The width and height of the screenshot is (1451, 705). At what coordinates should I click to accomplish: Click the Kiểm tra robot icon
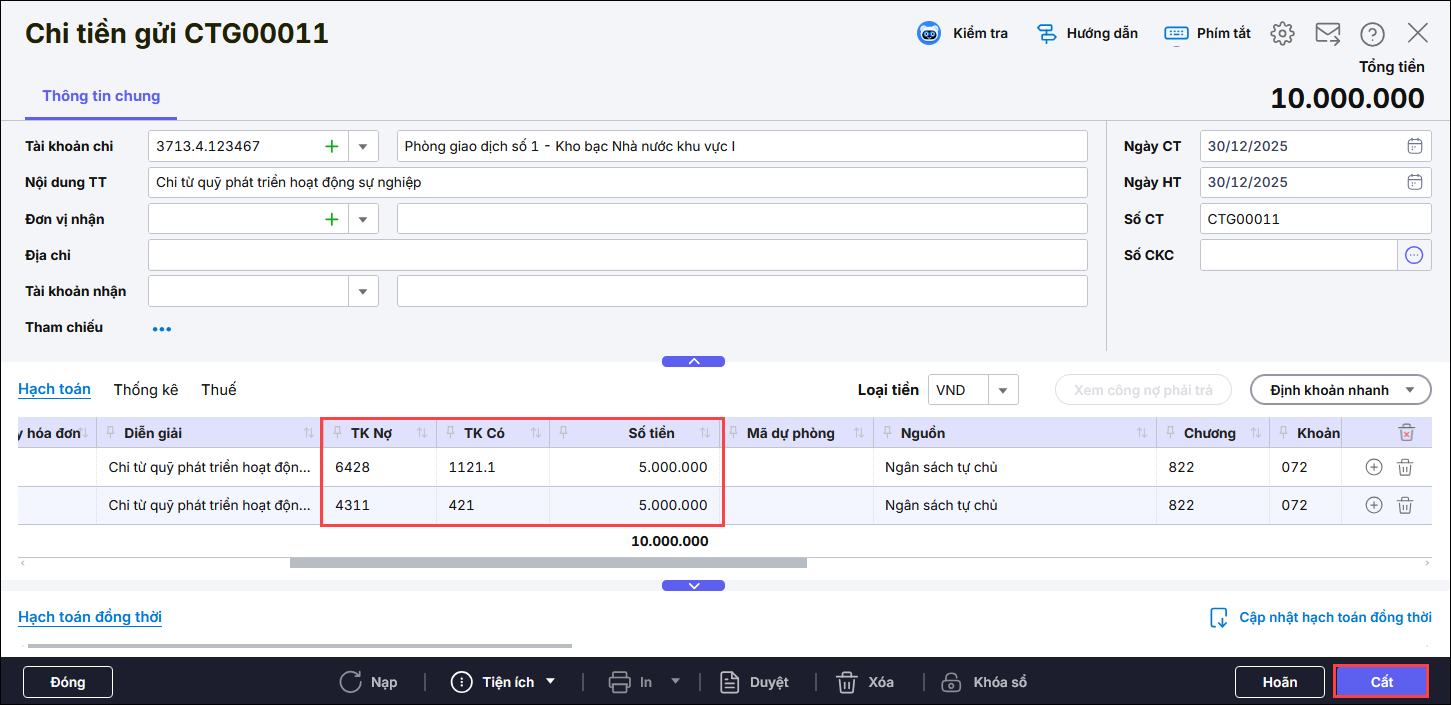click(x=930, y=33)
